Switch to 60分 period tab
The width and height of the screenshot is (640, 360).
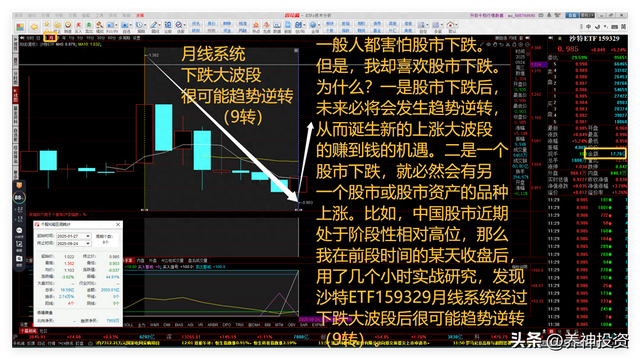pyautogui.click(x=111, y=38)
